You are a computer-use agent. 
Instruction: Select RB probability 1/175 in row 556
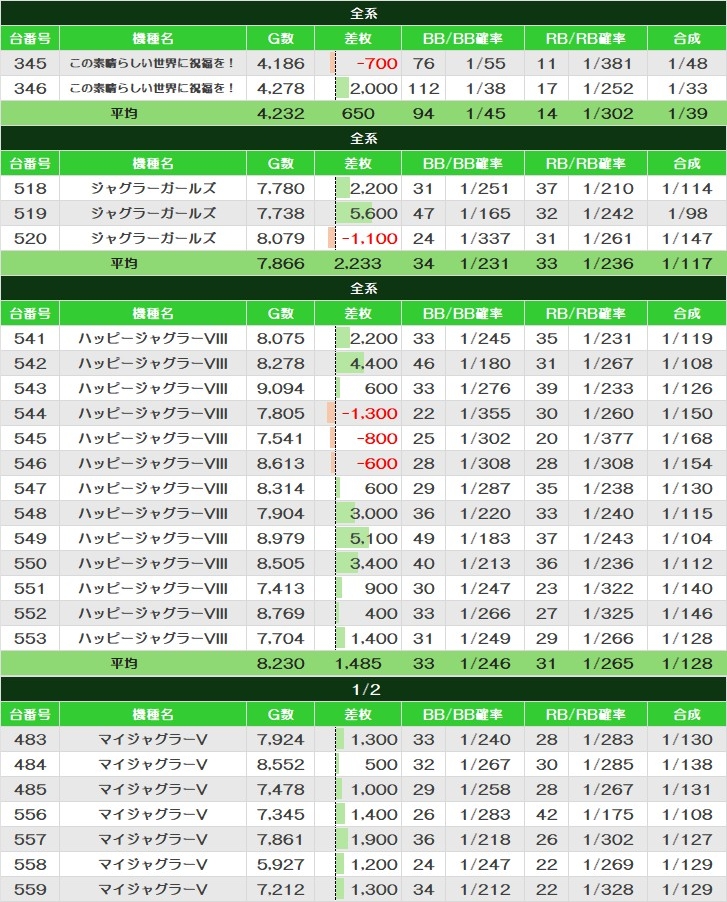point(607,815)
